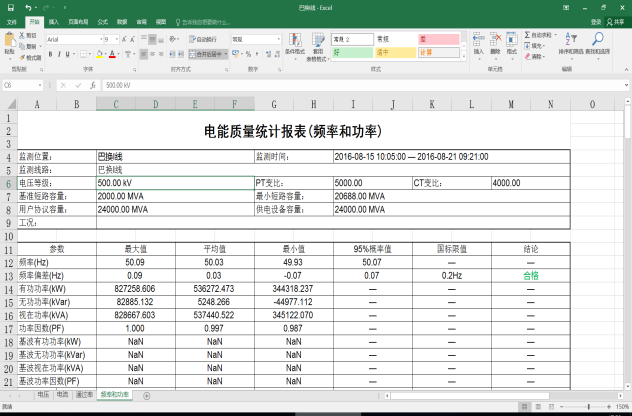Click the Insert Function fx button
Image resolution: width=632 pixels, height=416 pixels.
click(x=93, y=85)
